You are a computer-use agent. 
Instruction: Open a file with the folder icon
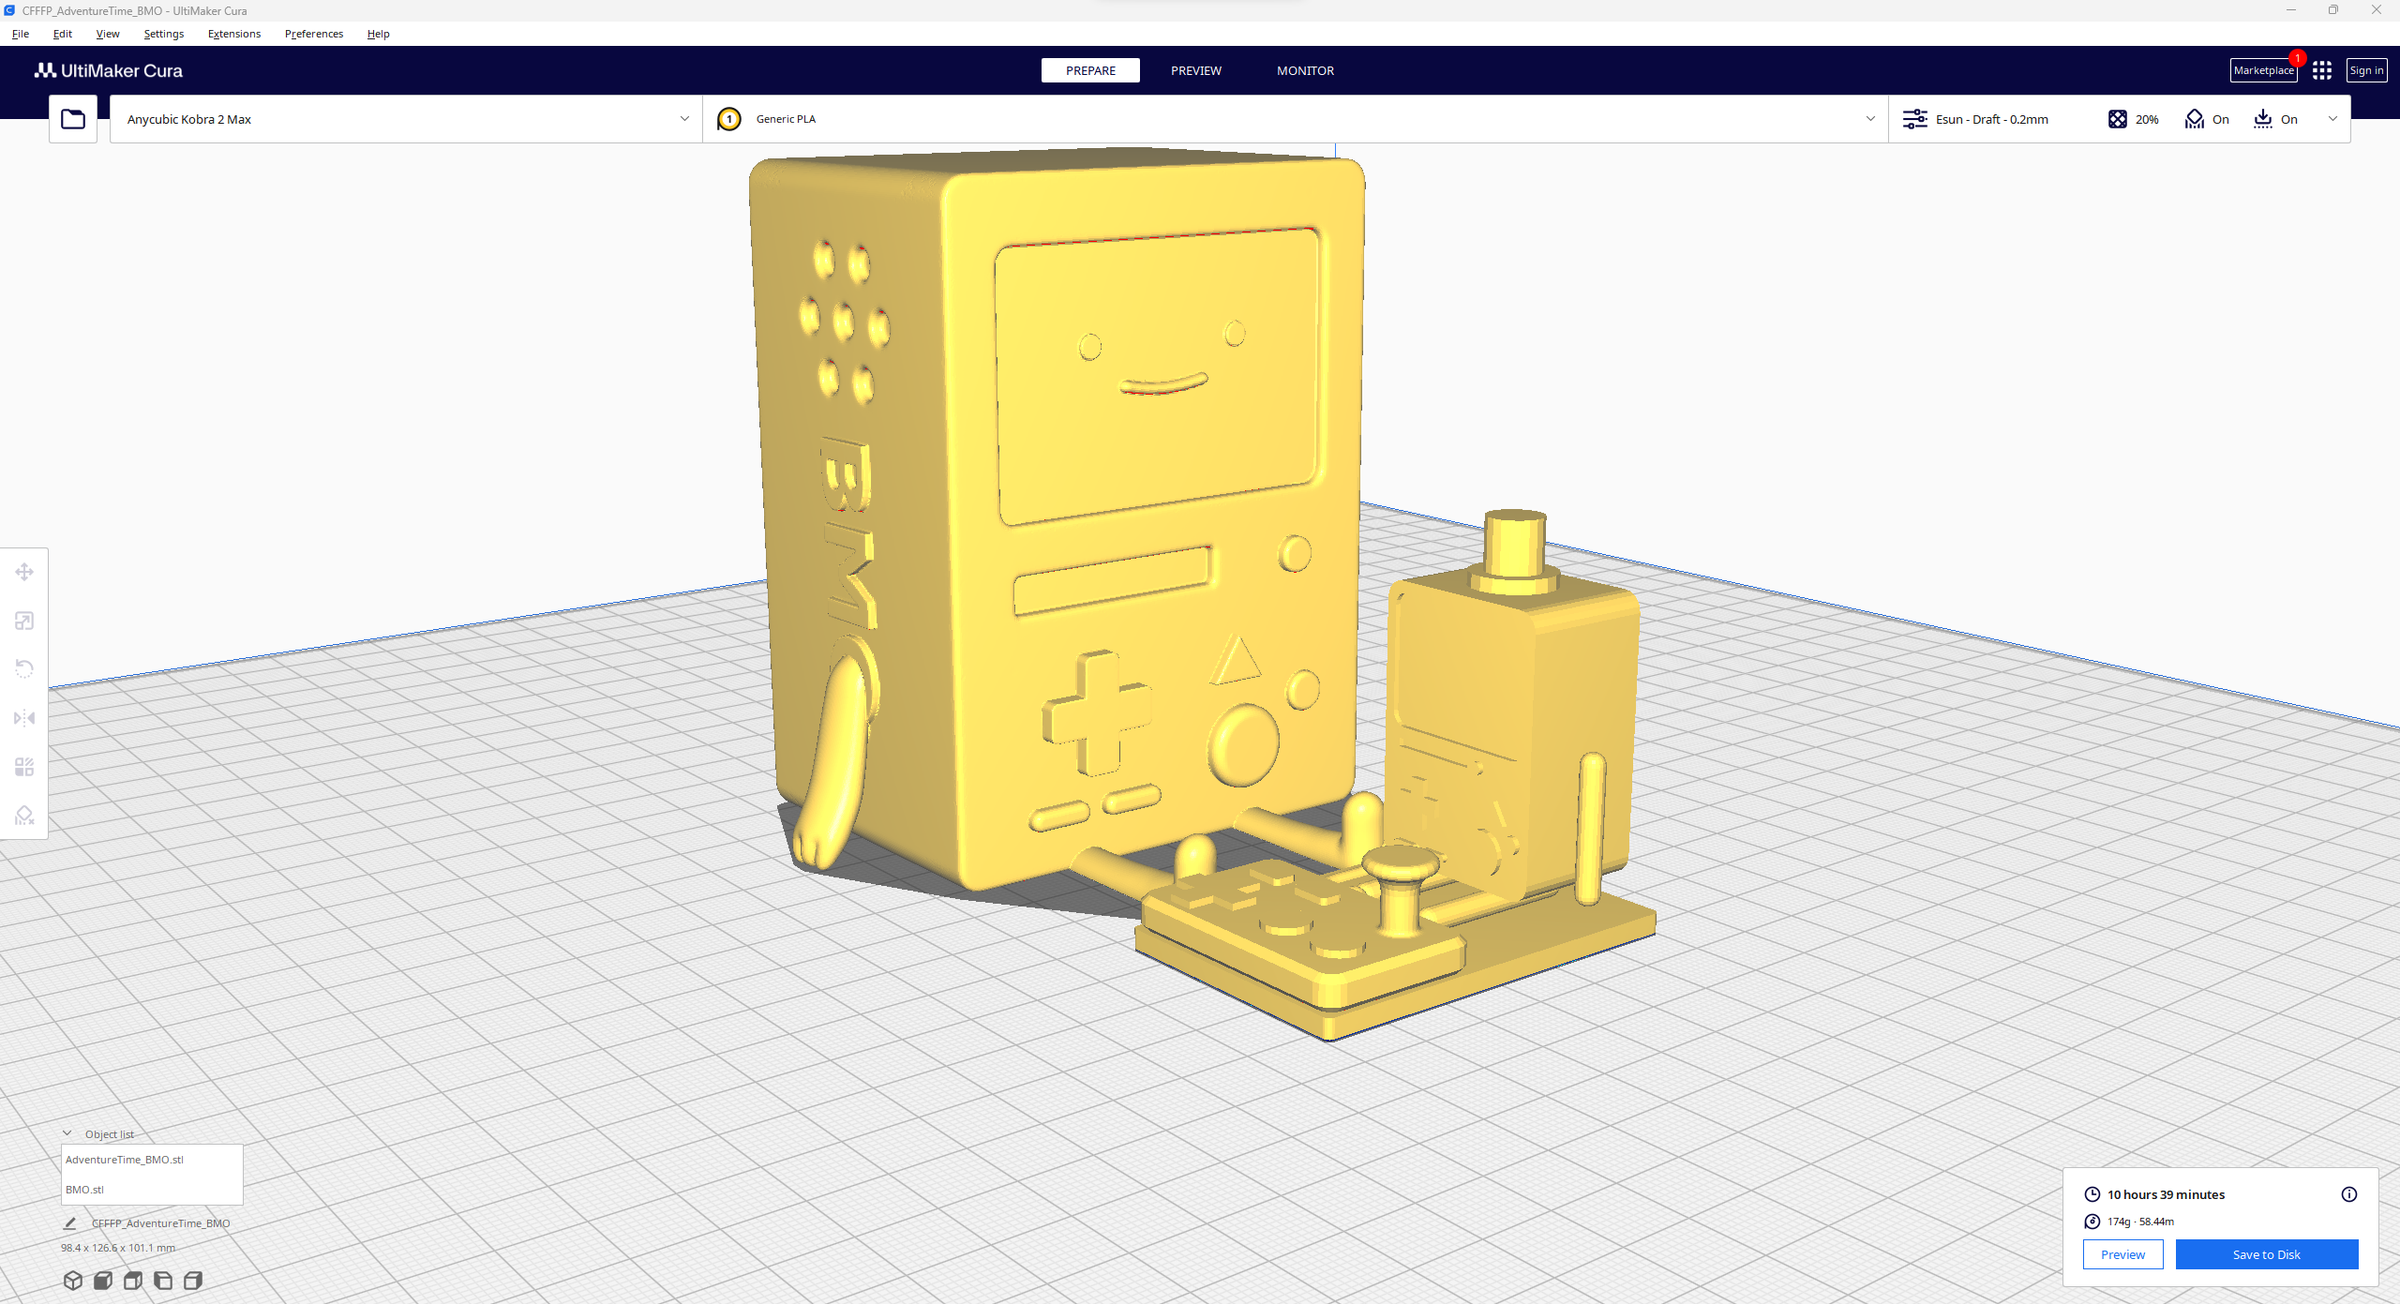pos(72,118)
